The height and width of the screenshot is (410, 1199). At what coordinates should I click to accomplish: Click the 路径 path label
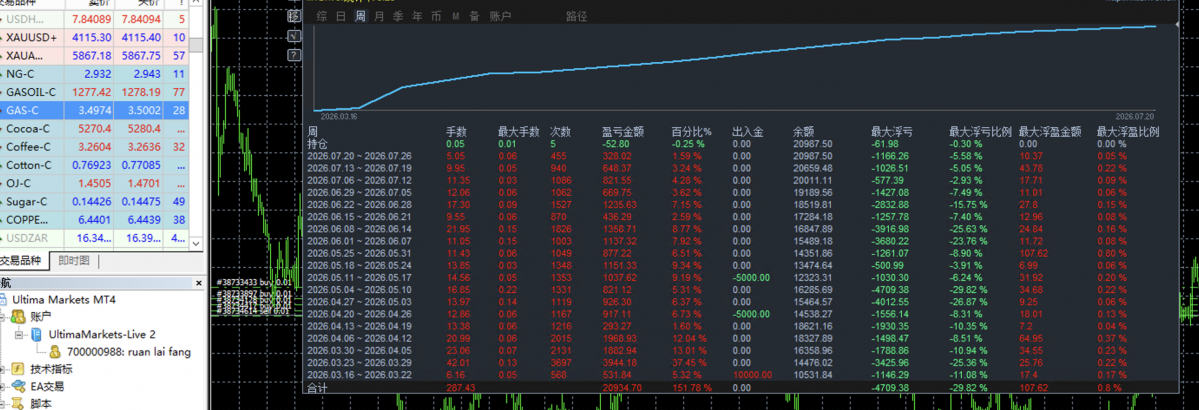[x=577, y=16]
